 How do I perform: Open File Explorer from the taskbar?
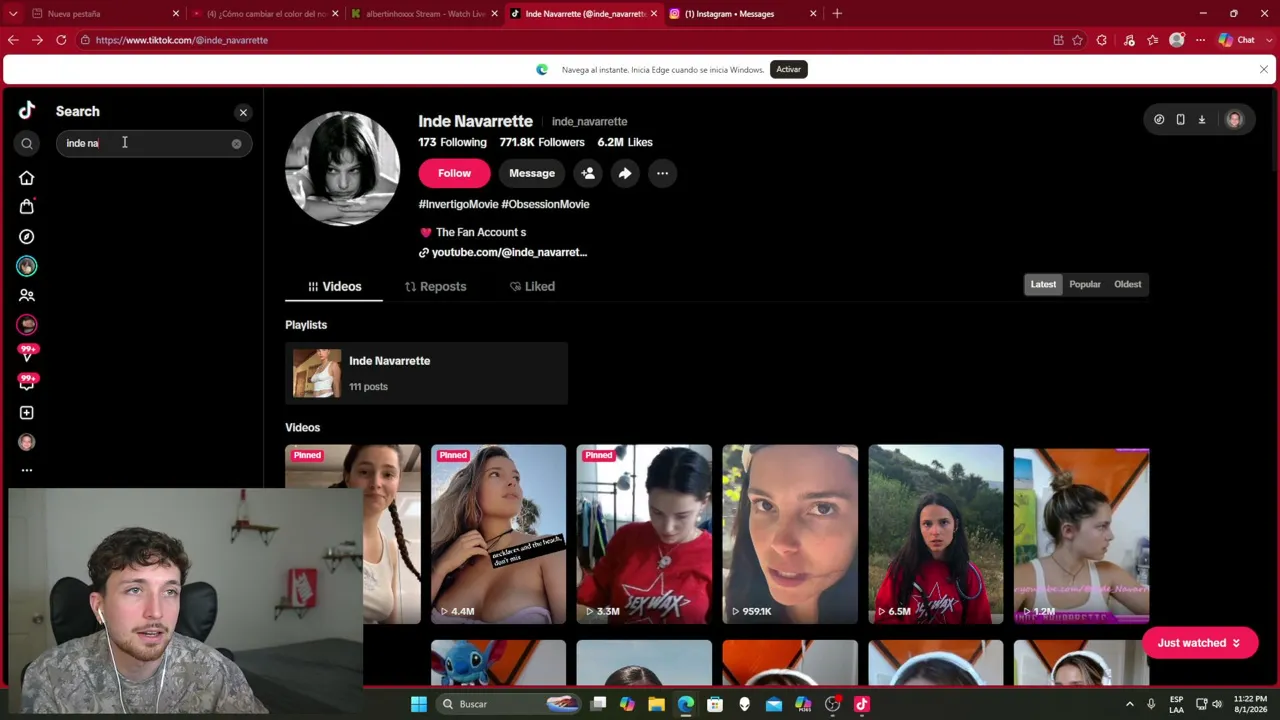point(656,704)
